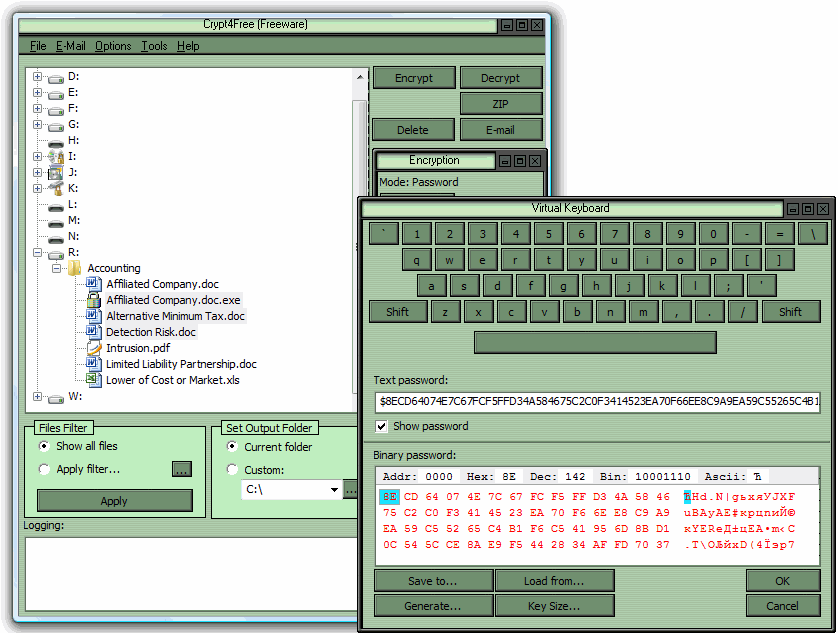This screenshot has width=838, height=633.
Task: Click the L: drive icon
Action: coord(56,207)
